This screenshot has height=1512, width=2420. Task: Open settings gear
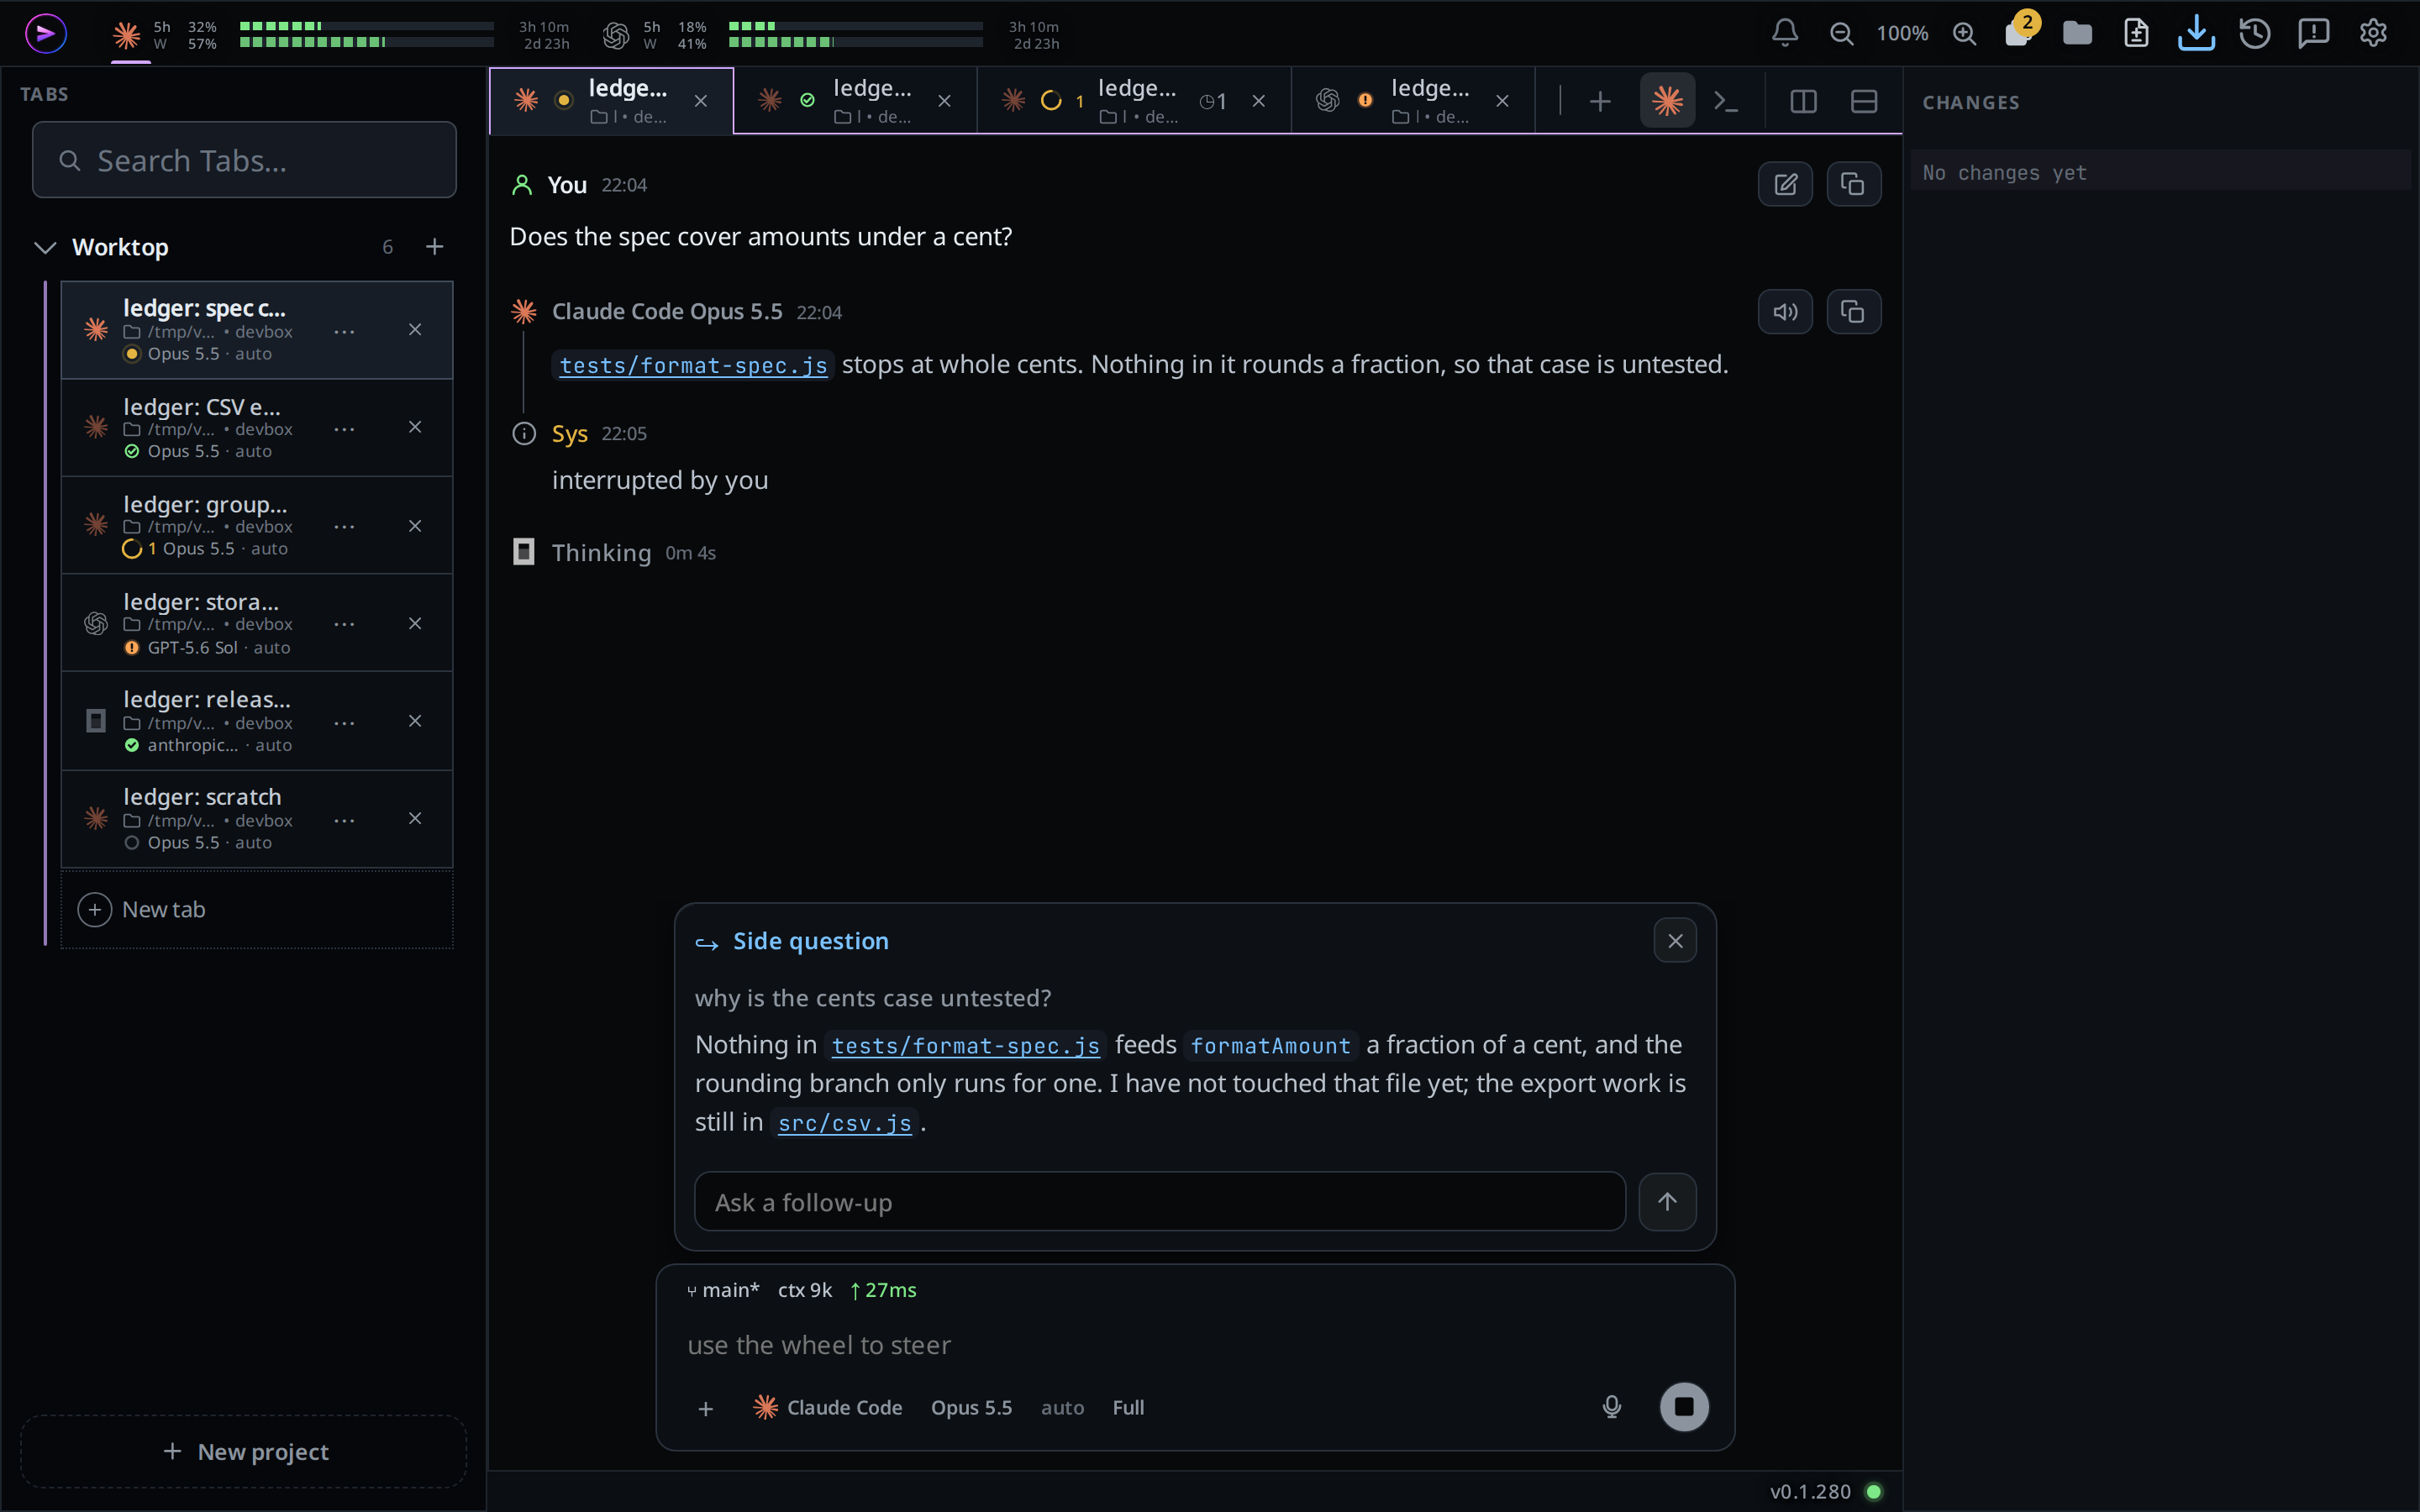click(x=2373, y=33)
